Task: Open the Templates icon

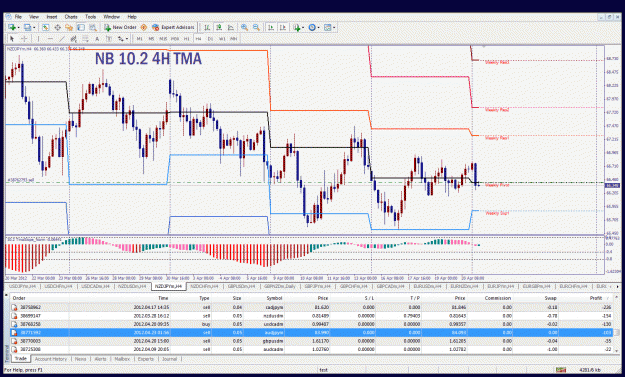Action: point(328,27)
